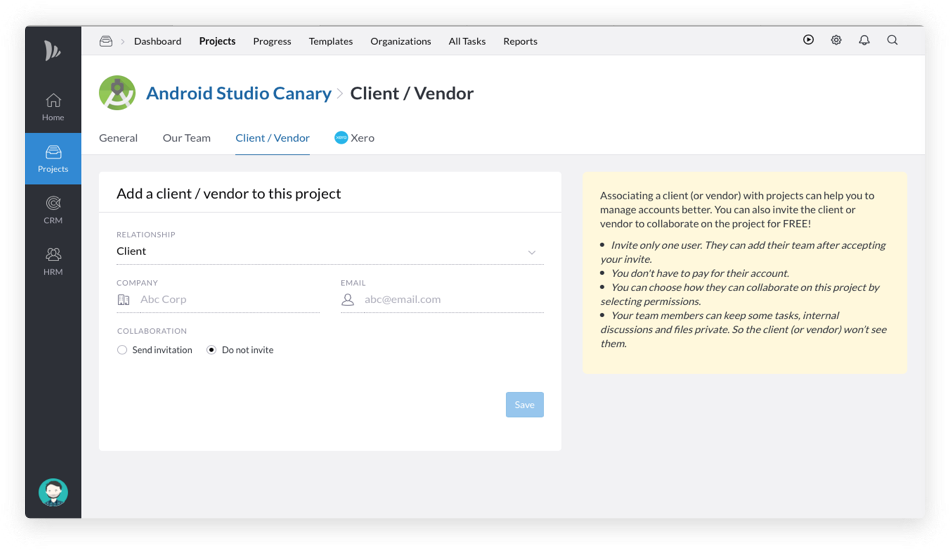
Task: Open settings gear icon
Action: 836,40
